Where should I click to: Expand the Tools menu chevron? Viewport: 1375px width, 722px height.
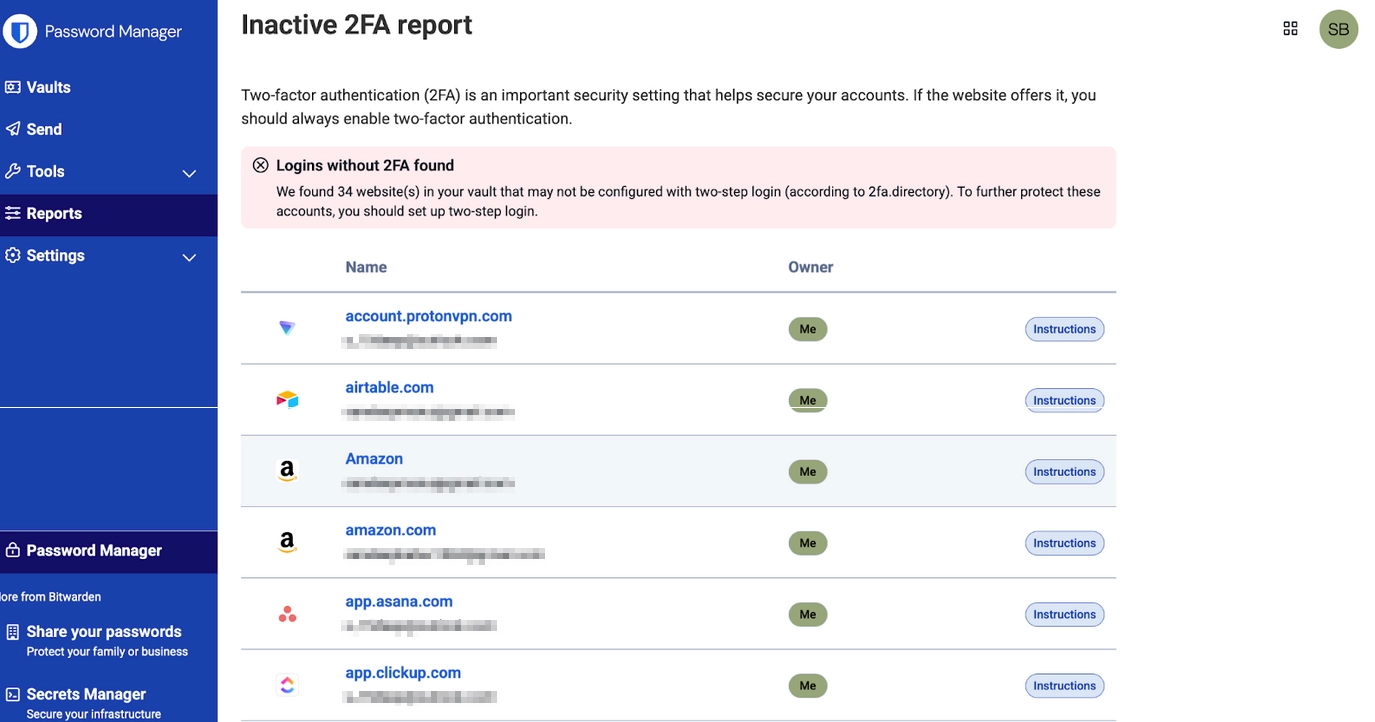[x=189, y=173]
